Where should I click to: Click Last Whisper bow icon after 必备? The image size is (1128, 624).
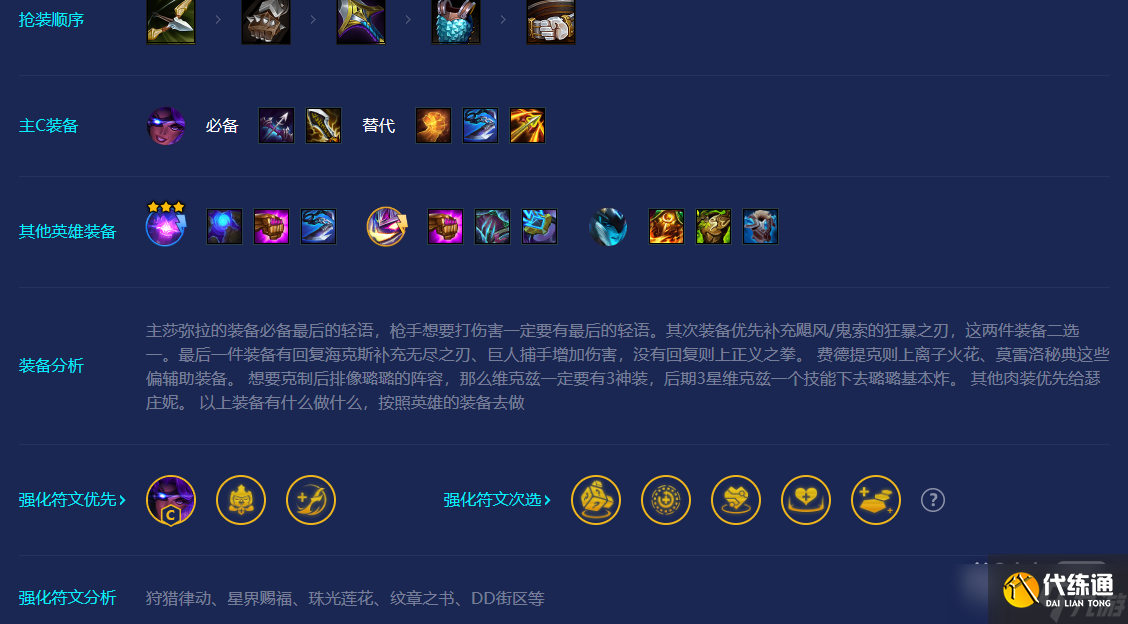tap(276, 126)
